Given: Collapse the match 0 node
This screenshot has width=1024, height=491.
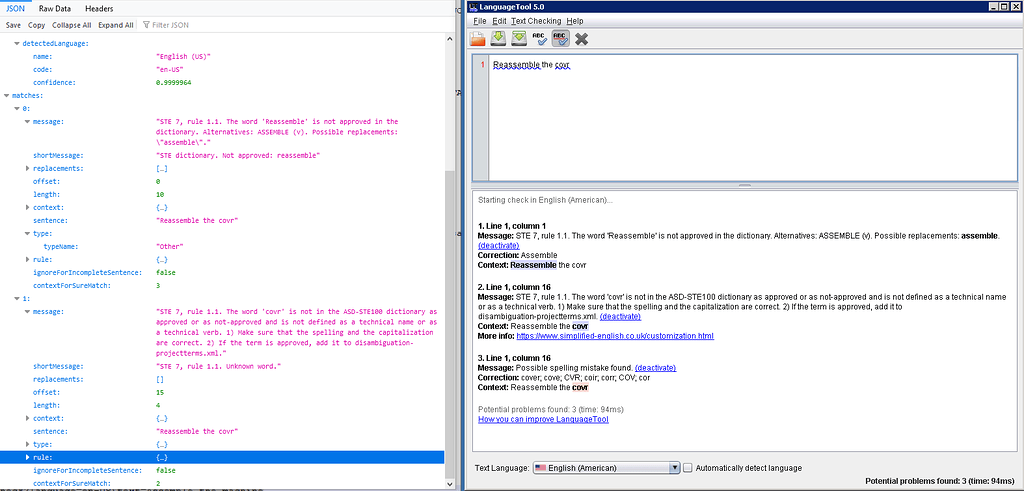Looking at the screenshot, I should (16, 108).
